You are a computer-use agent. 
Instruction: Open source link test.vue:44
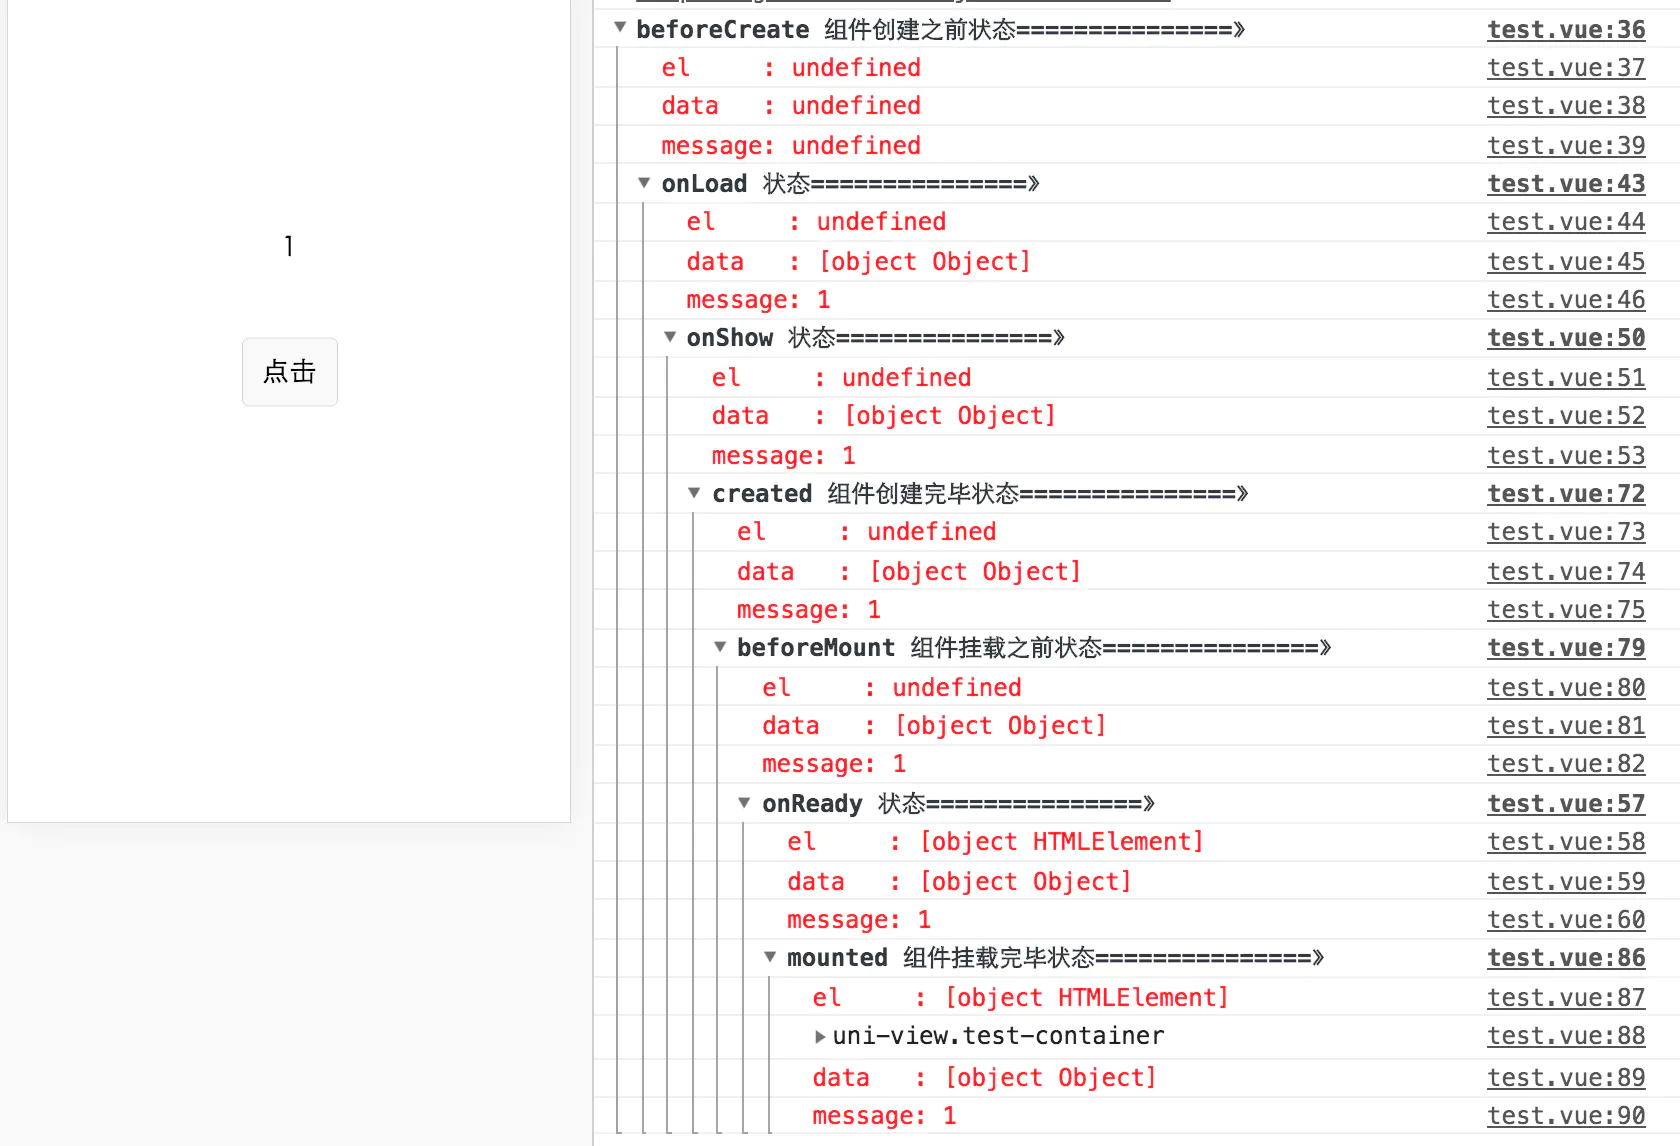click(1566, 222)
